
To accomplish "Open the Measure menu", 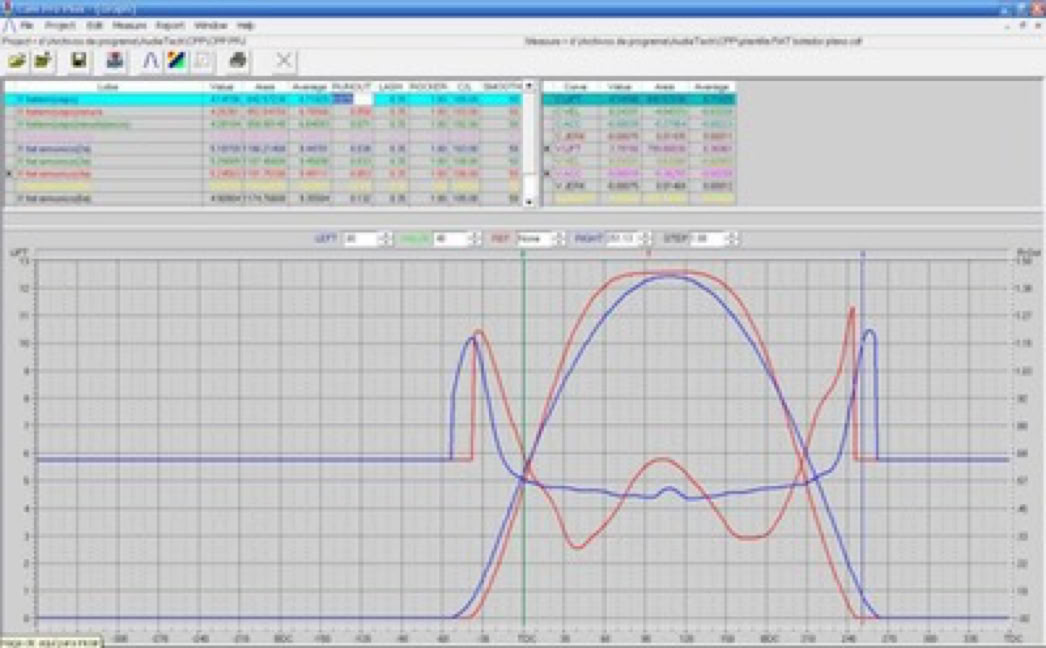I will (x=129, y=24).
